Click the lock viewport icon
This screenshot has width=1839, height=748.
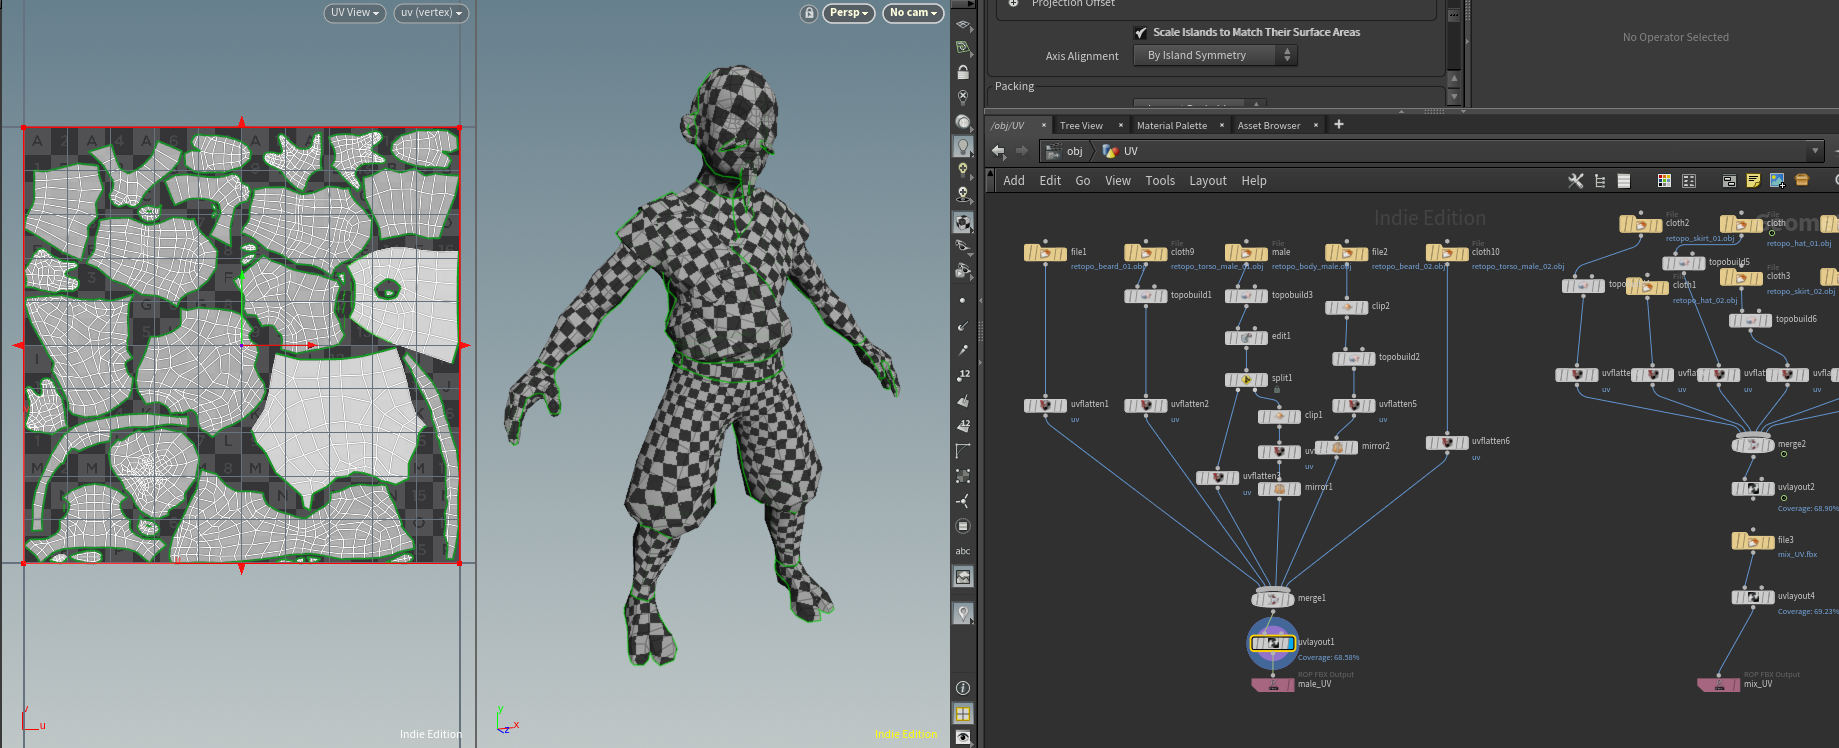(x=963, y=73)
